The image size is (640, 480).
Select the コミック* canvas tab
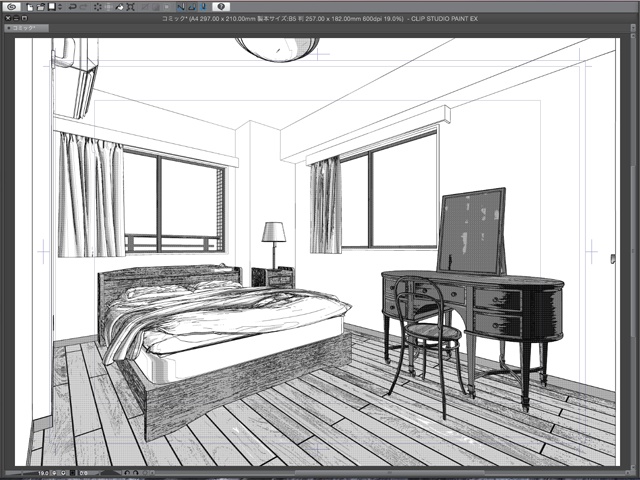26,28
